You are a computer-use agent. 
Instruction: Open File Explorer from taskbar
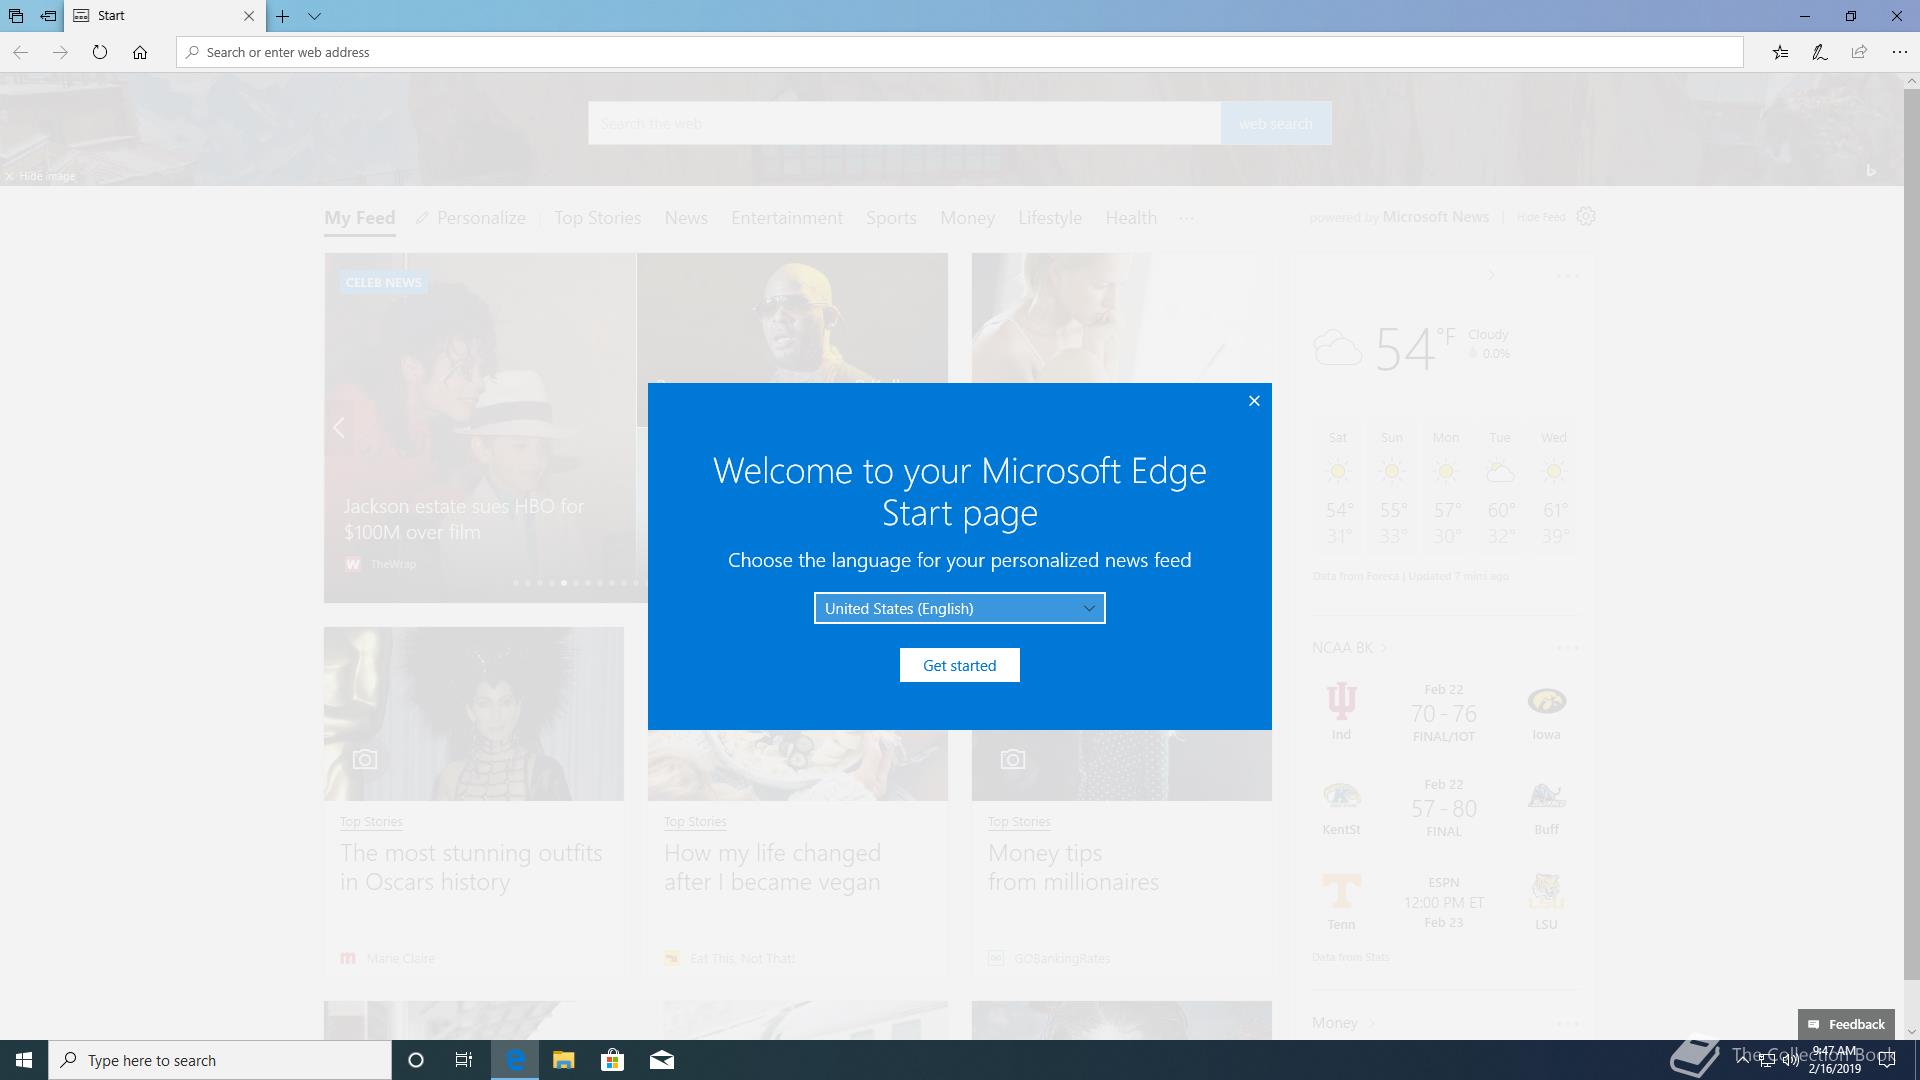pyautogui.click(x=563, y=1060)
